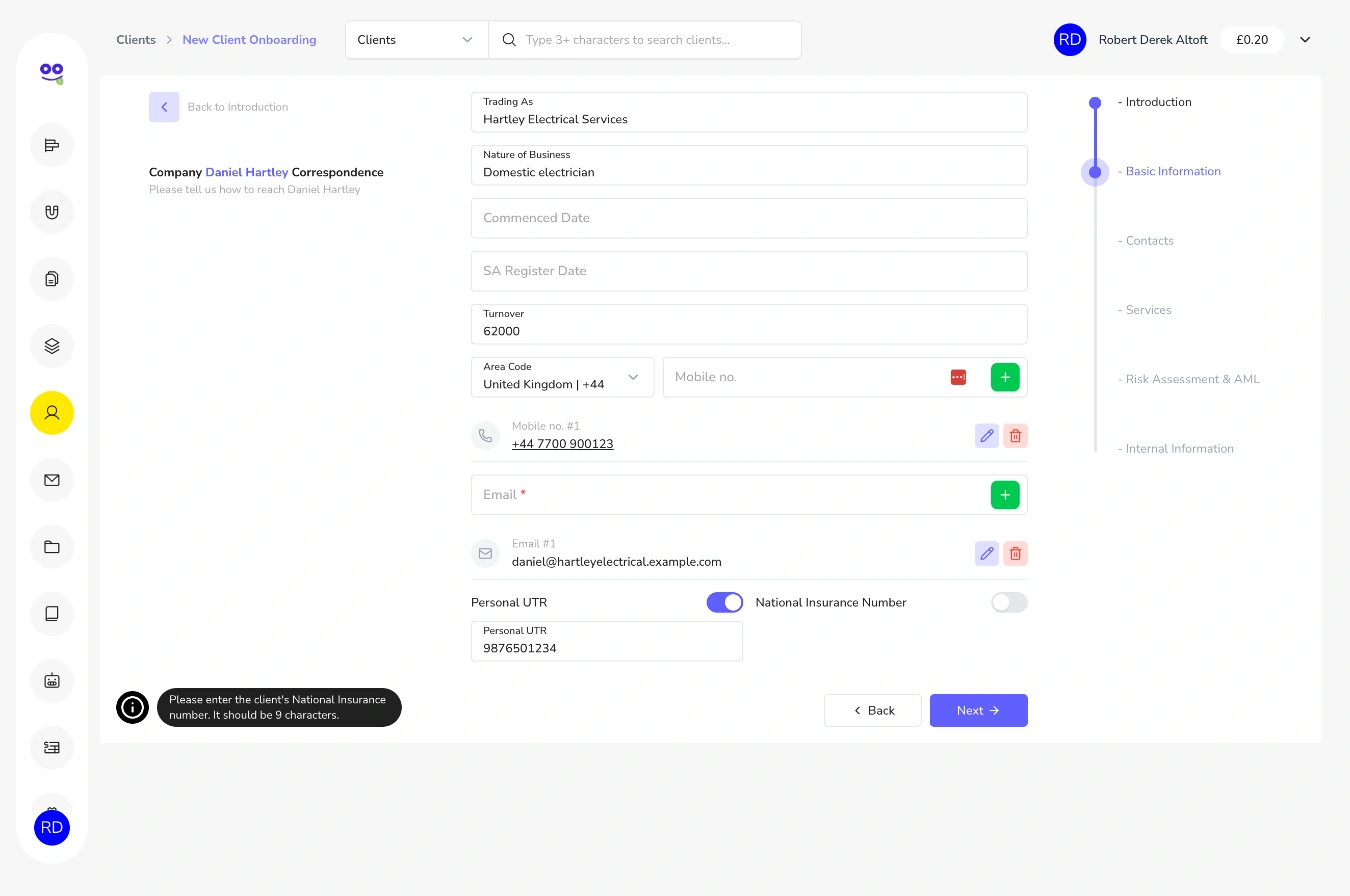1350x896 pixels.
Task: Go Back to Introduction
Action: tap(219, 107)
